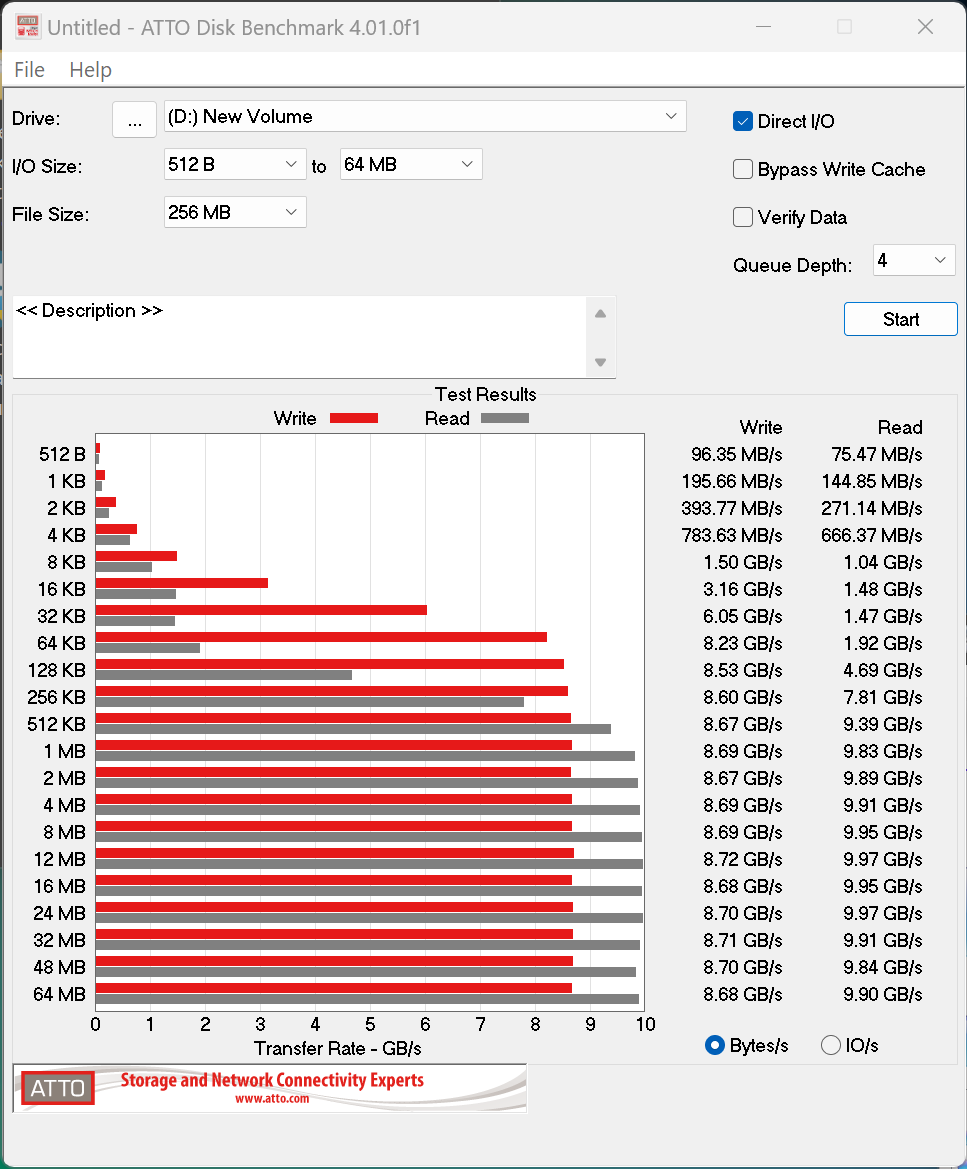Click the drive browse button with ellipsis
967x1169 pixels.
pyautogui.click(x=134, y=119)
